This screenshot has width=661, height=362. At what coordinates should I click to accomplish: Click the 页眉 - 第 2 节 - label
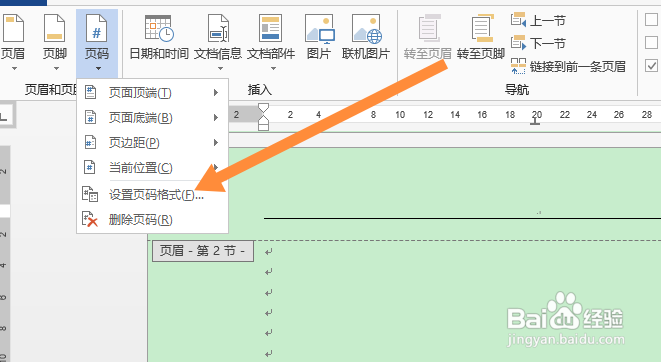(203, 251)
